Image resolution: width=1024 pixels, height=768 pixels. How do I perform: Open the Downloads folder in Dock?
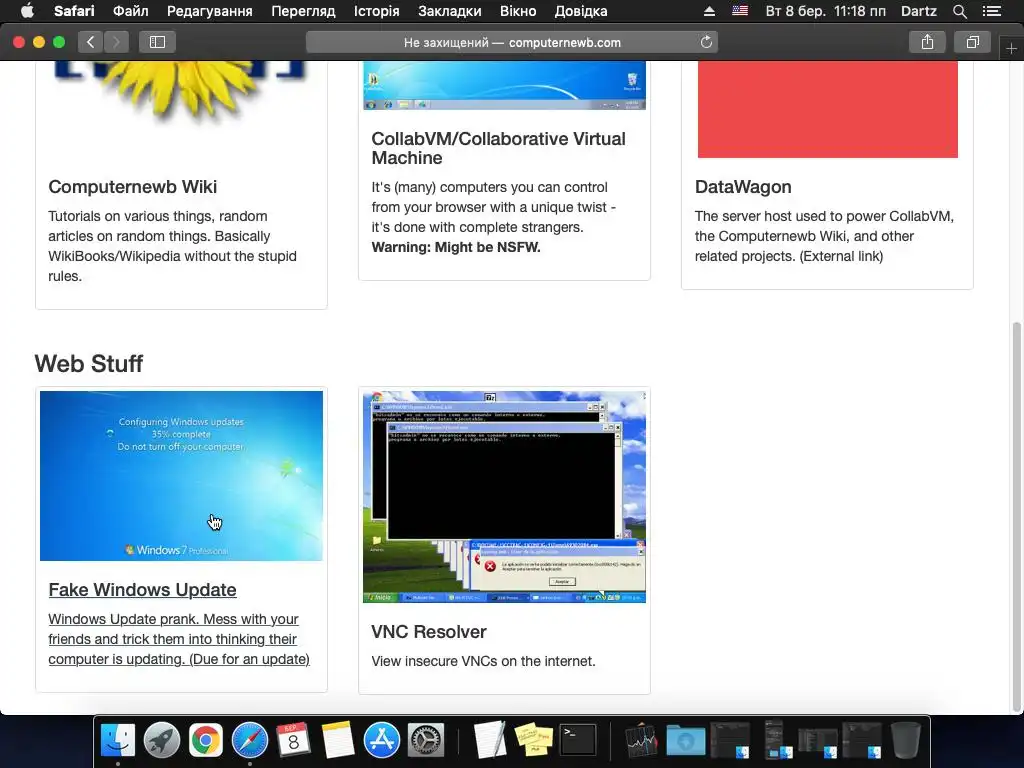click(x=686, y=741)
